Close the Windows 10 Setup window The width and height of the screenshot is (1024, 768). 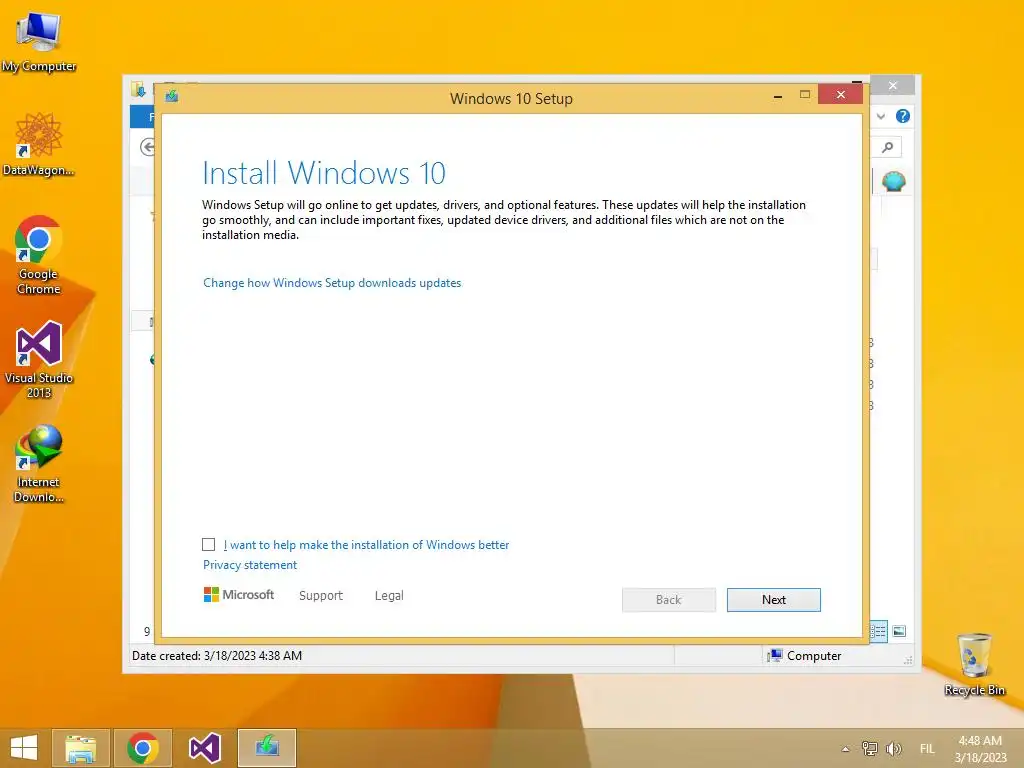[x=840, y=95]
